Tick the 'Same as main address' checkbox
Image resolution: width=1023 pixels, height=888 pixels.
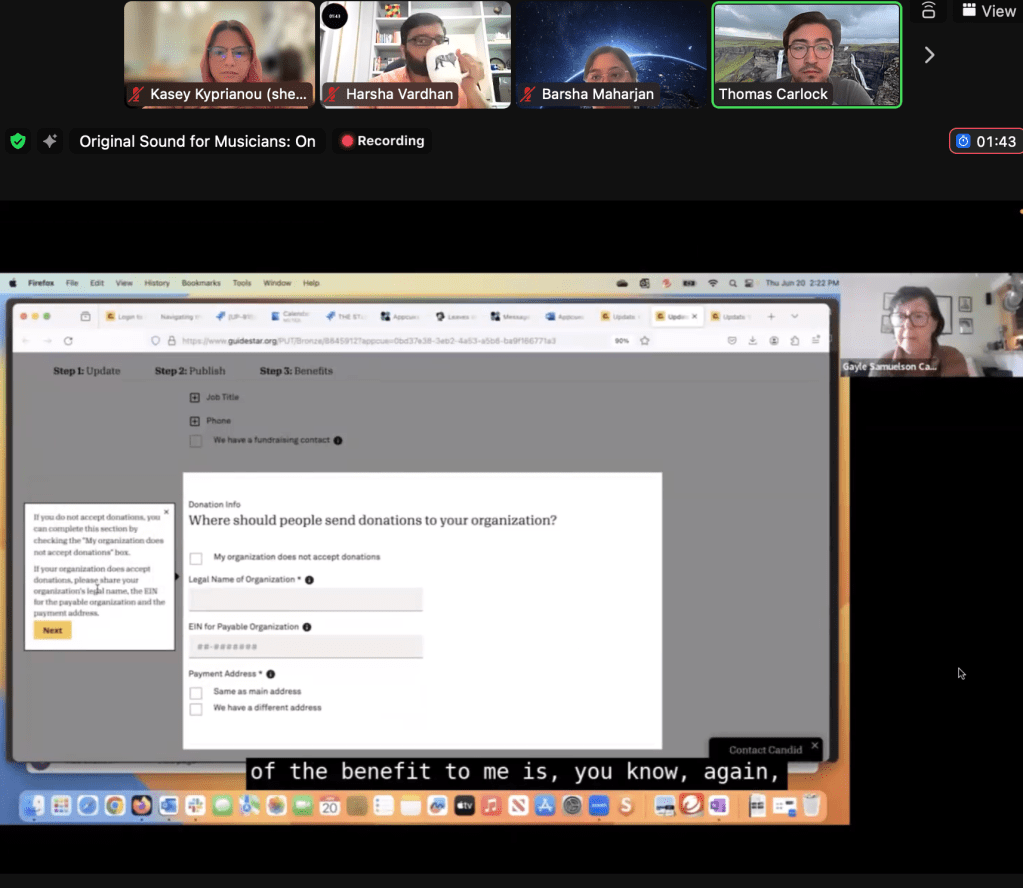click(196, 692)
